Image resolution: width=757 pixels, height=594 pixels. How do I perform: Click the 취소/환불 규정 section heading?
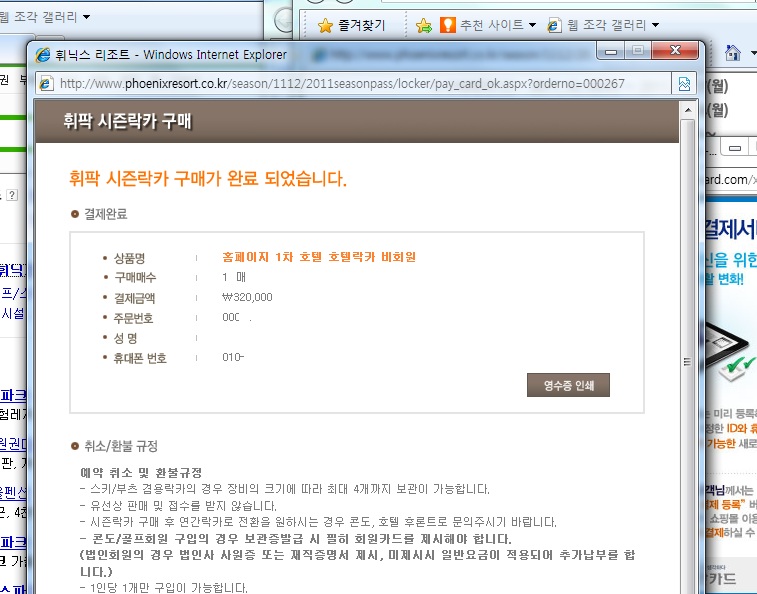(121, 446)
